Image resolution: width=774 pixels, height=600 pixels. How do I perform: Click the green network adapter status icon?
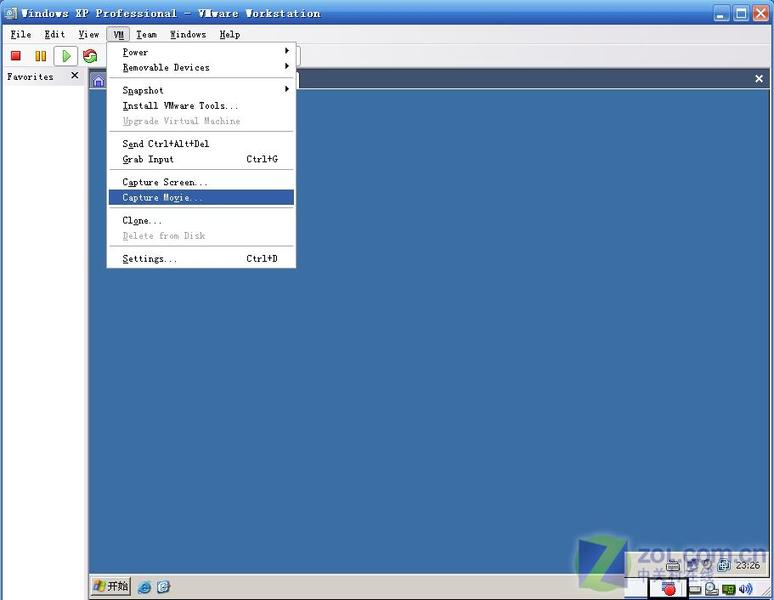[x=729, y=589]
